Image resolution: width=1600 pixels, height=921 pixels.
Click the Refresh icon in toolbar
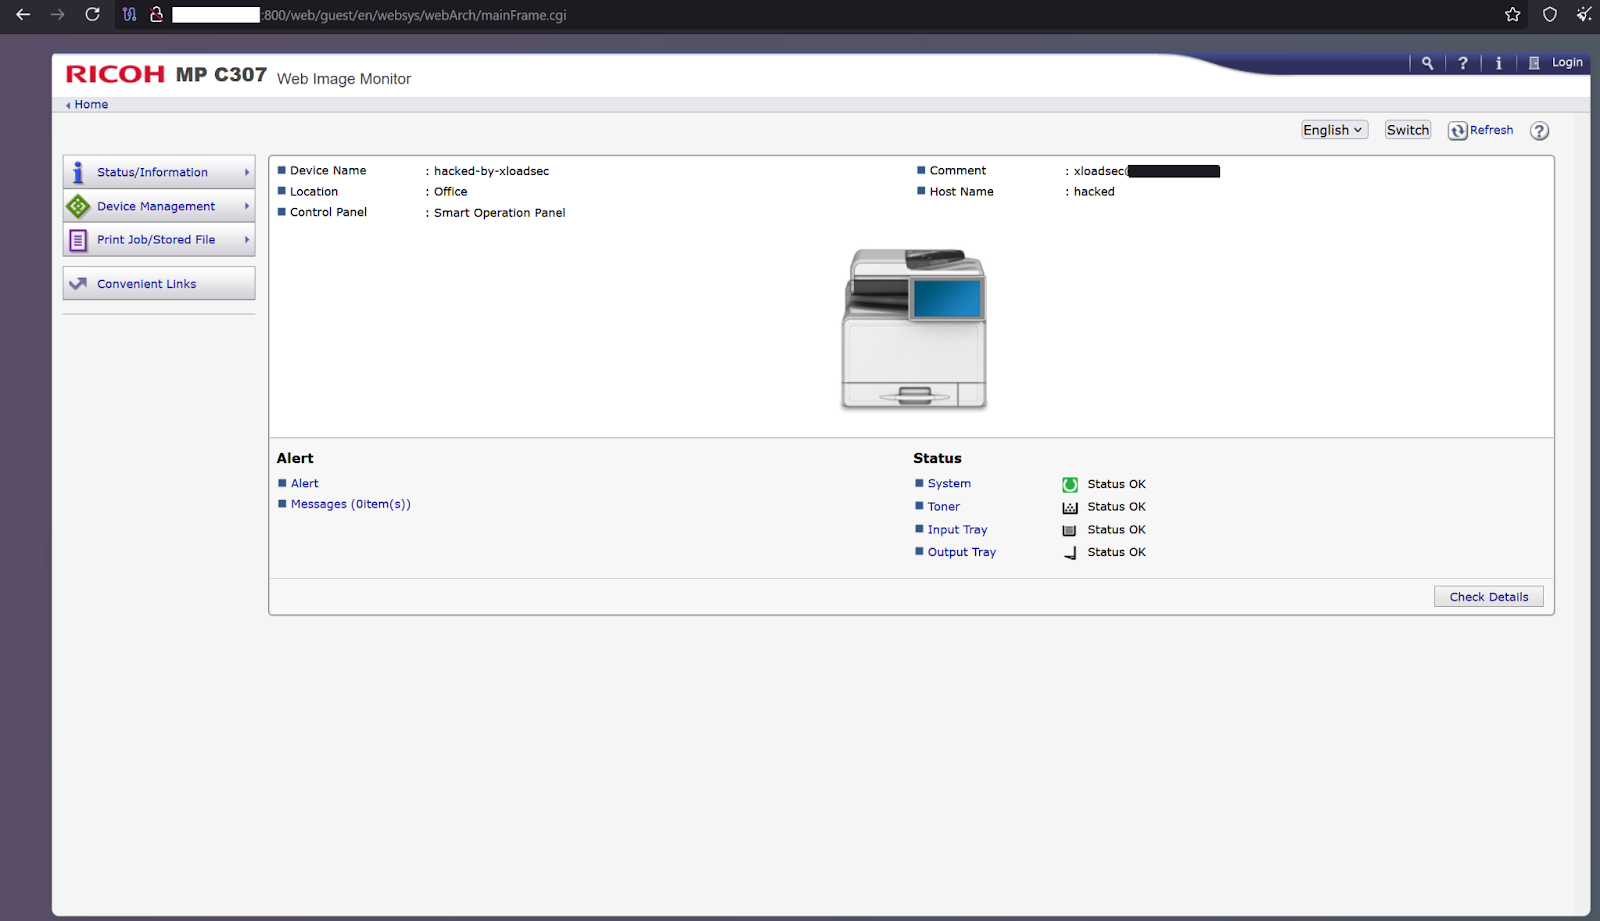click(1458, 131)
